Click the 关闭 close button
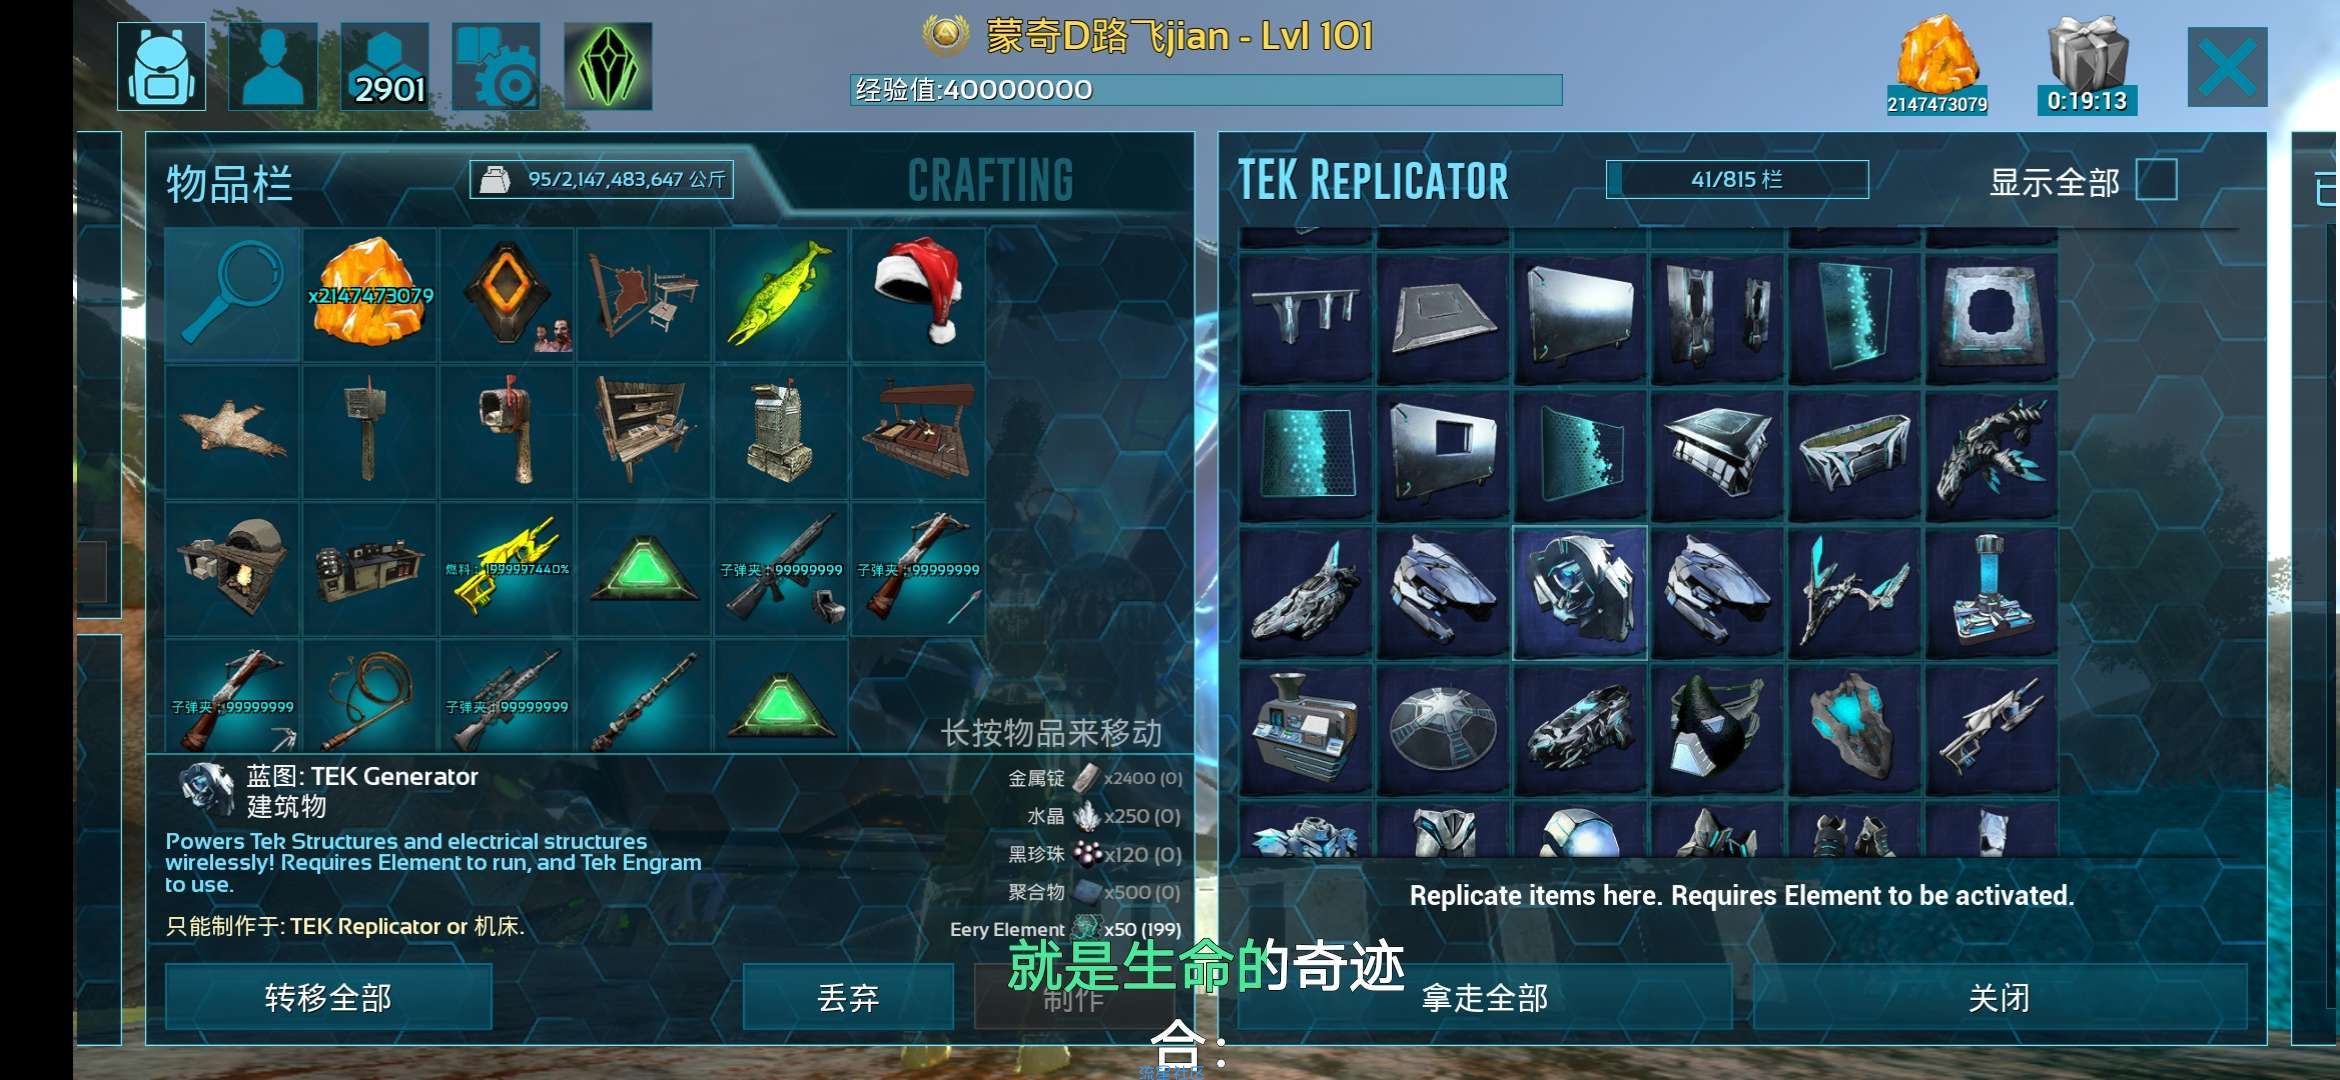 coord(1999,997)
